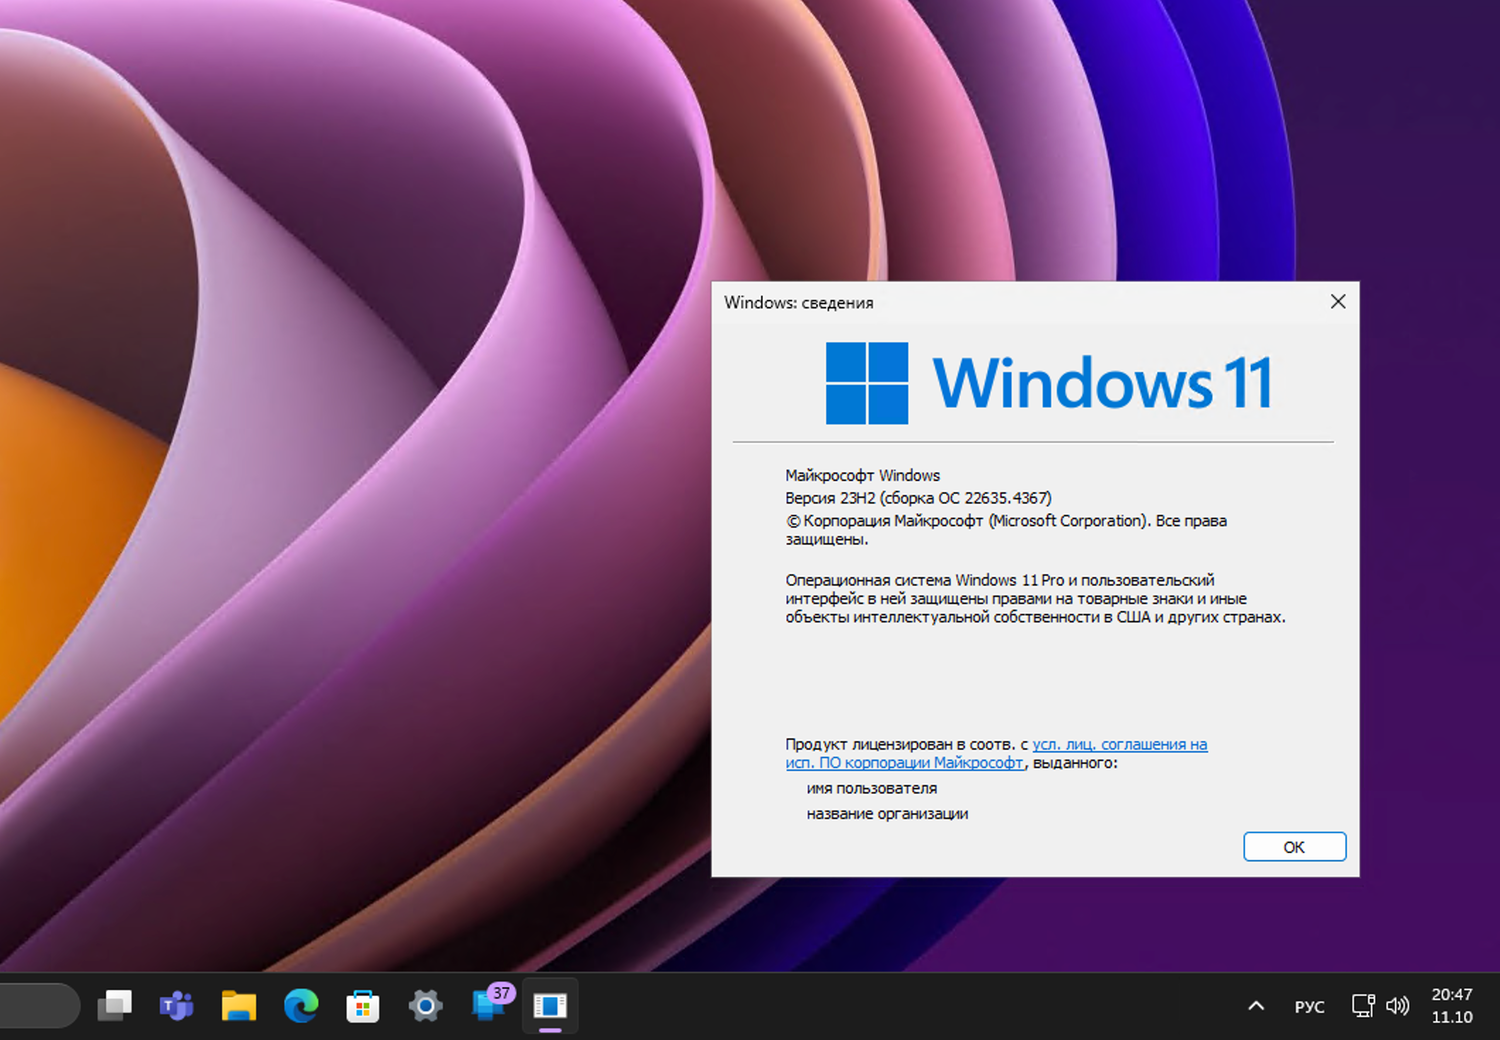Dismiss the about dialog with the X

click(x=1338, y=301)
